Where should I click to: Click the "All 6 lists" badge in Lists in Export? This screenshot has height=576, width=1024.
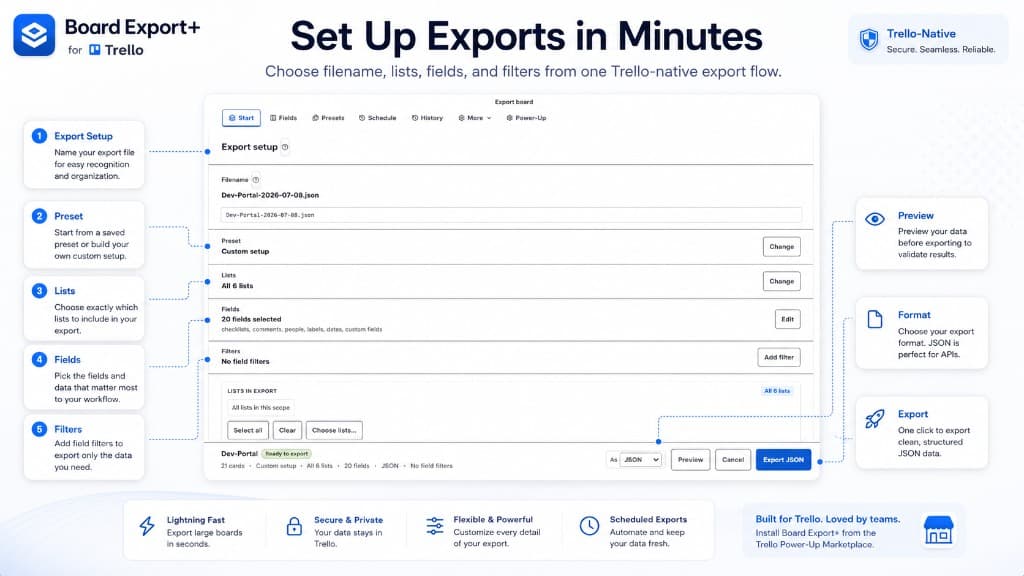[777, 391]
